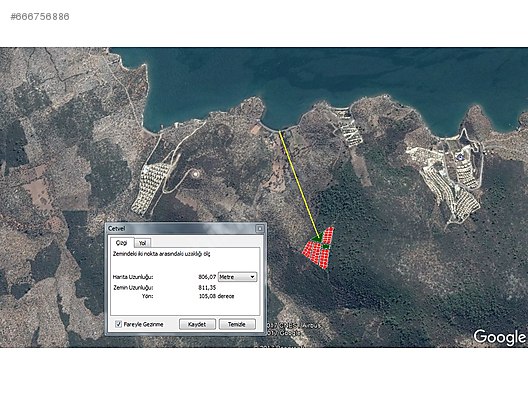
Task: Close the Cetvel ruler dialog
Action: [x=260, y=229]
